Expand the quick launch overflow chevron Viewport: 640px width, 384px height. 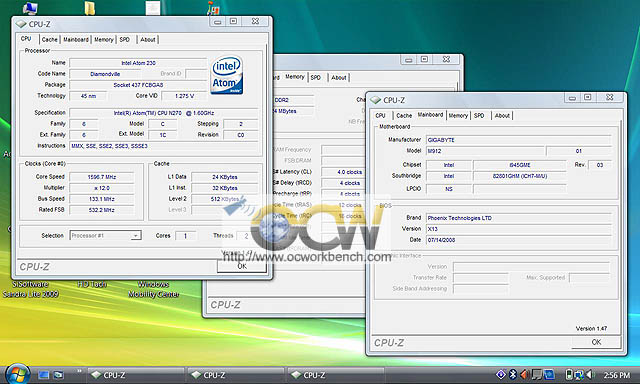(x=79, y=371)
